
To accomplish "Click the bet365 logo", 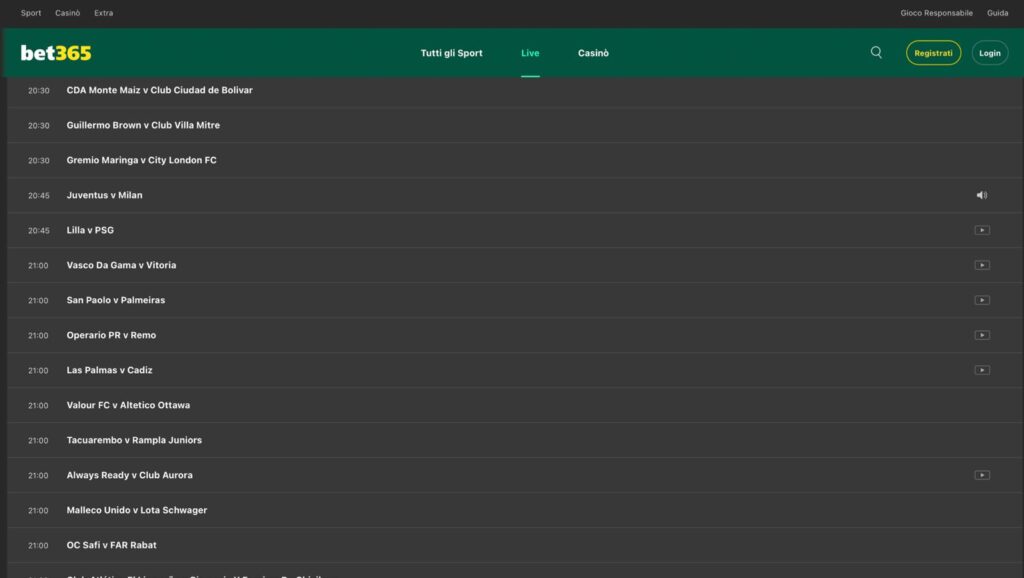I will 56,53.
